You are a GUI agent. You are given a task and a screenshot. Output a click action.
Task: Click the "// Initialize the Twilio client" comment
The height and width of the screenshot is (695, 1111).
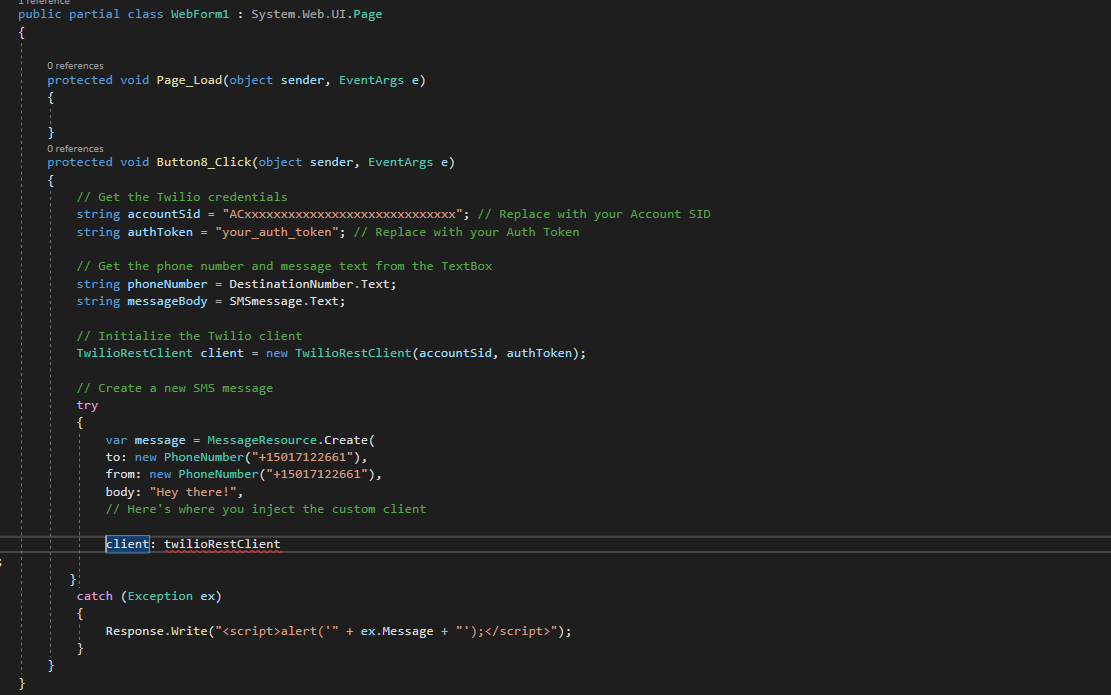pos(189,336)
